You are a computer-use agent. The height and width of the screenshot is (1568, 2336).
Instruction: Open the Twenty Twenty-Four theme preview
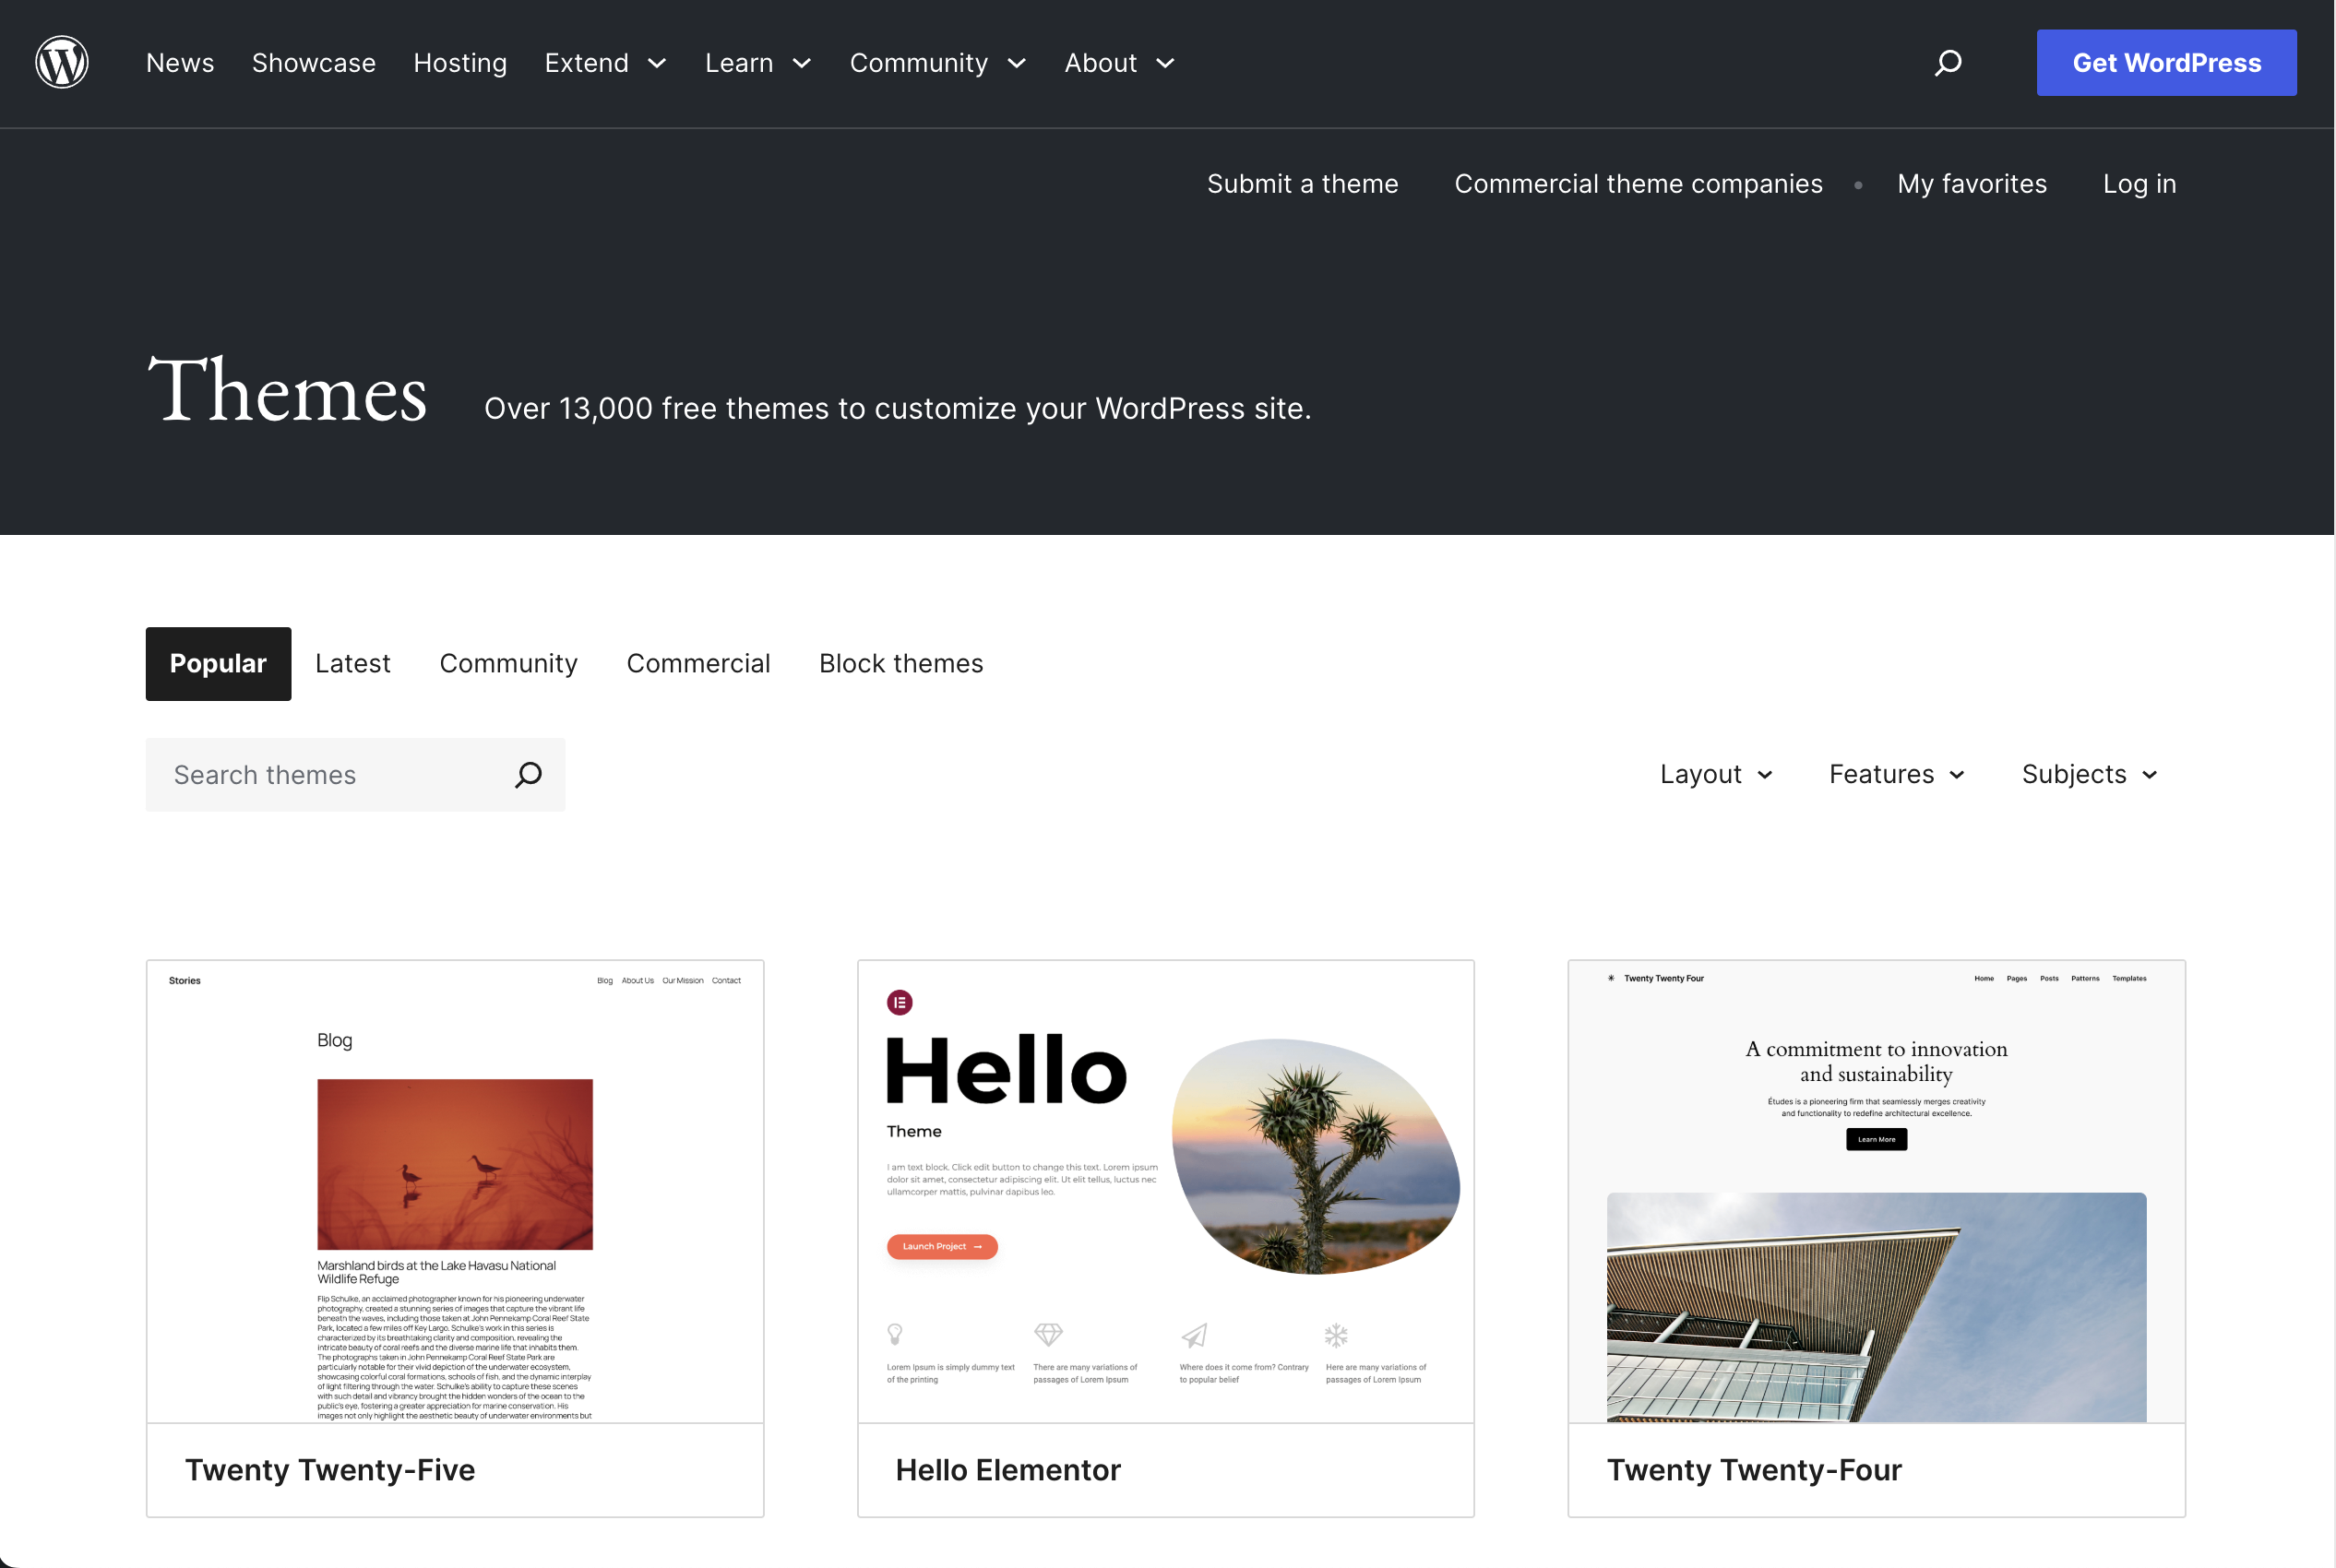[x=1875, y=1190]
